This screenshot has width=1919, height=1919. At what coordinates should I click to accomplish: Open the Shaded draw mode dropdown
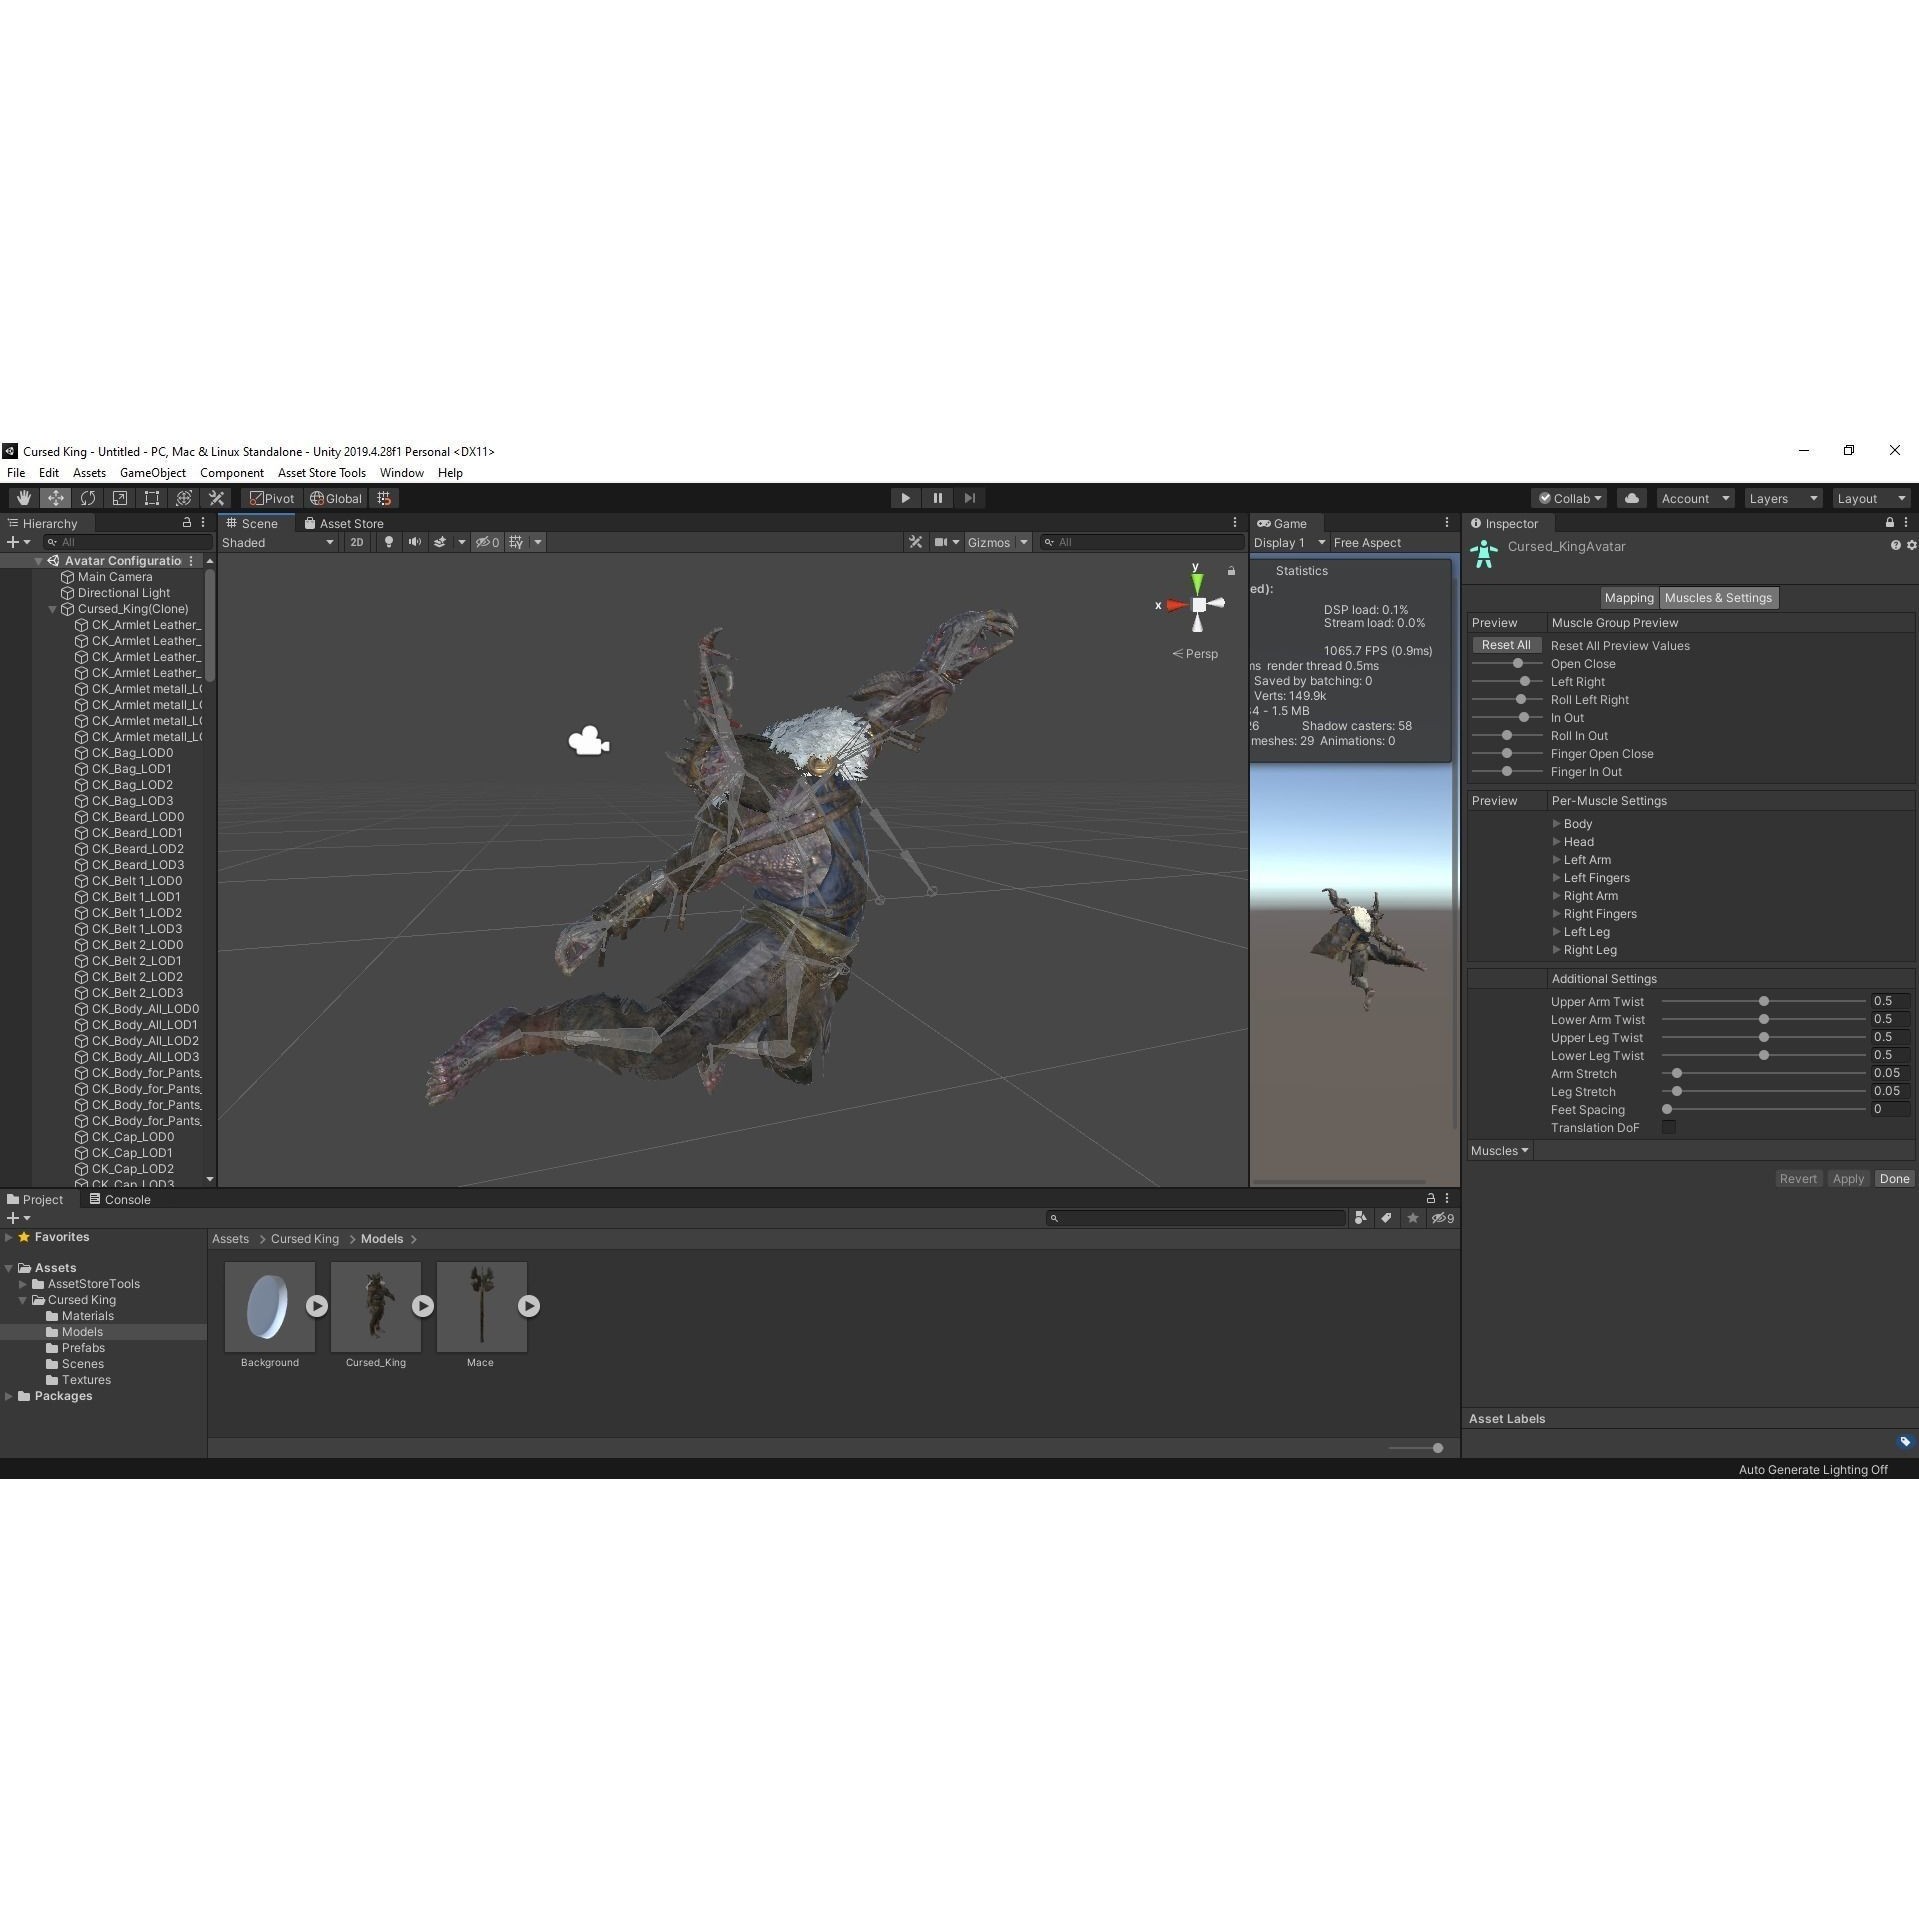point(277,542)
